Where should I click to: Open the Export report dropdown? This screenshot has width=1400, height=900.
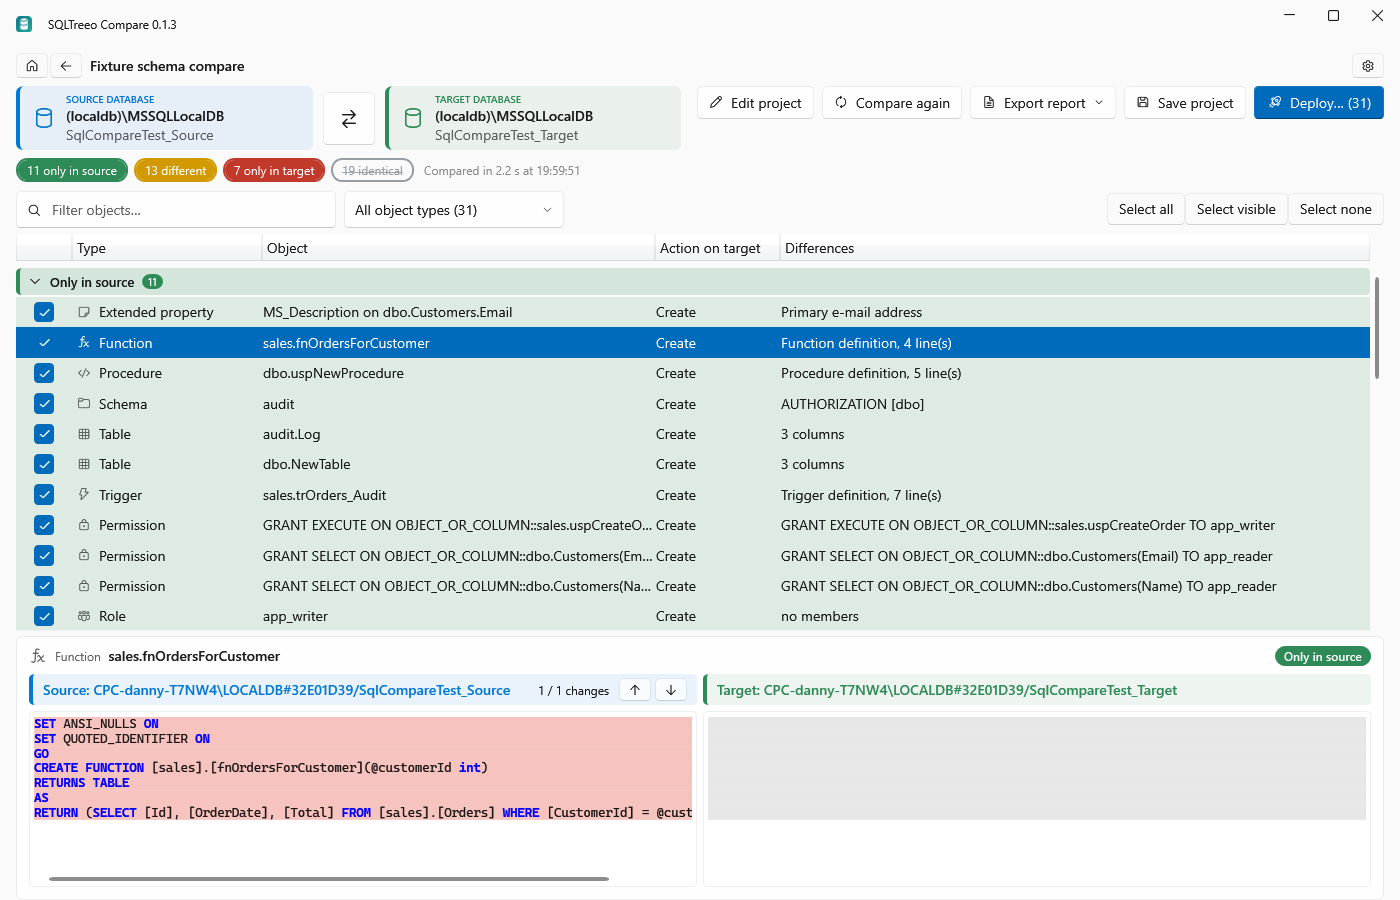coord(1043,103)
